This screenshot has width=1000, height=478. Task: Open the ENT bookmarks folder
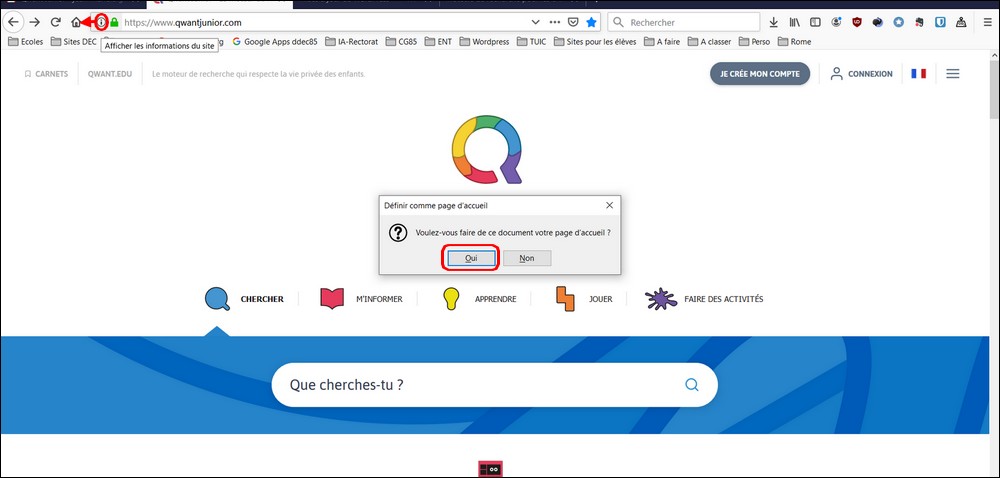coord(438,41)
